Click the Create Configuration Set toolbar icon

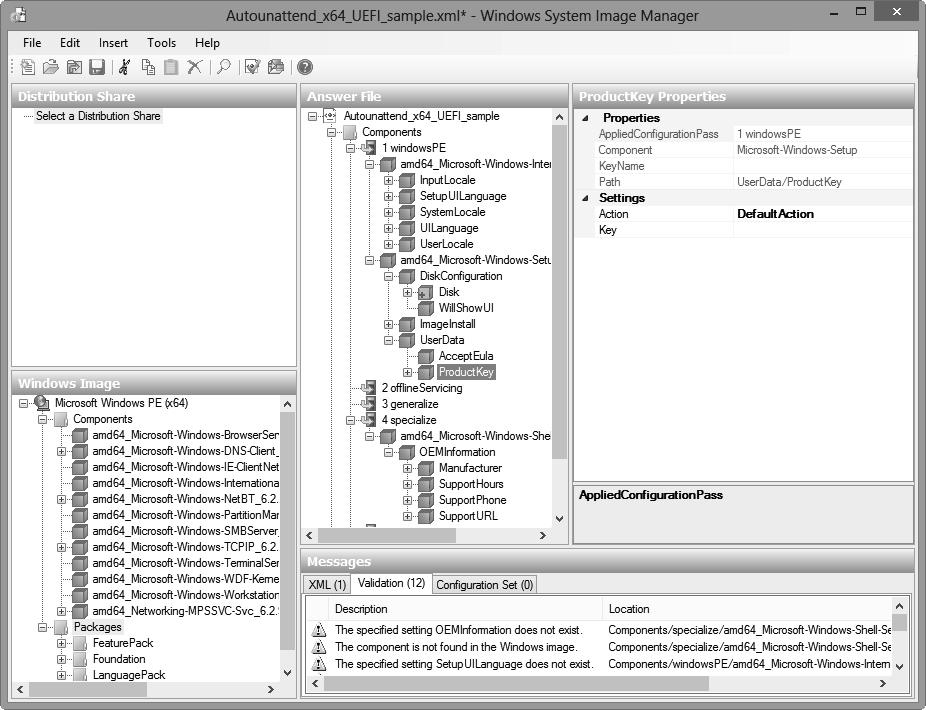pos(276,67)
